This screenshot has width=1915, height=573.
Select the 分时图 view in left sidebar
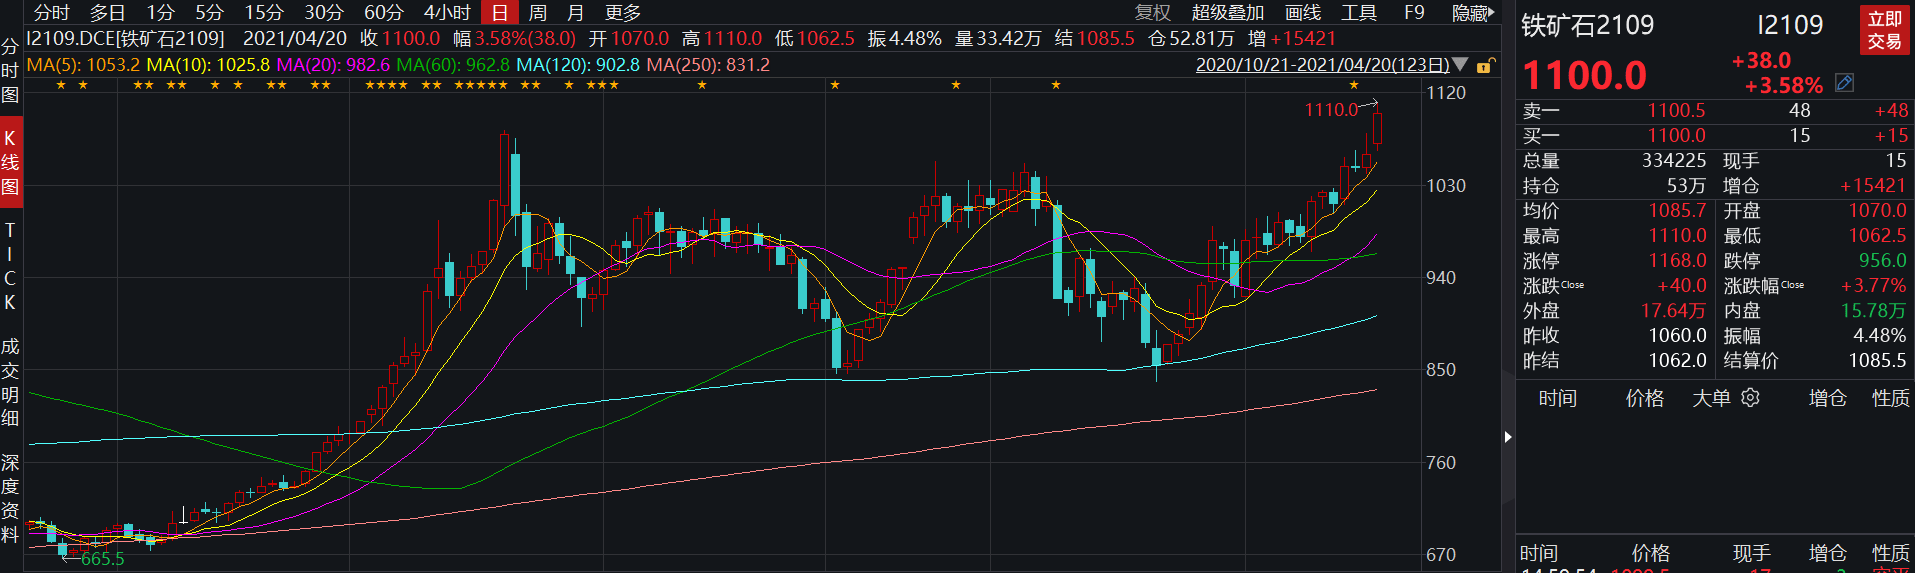[x=10, y=71]
